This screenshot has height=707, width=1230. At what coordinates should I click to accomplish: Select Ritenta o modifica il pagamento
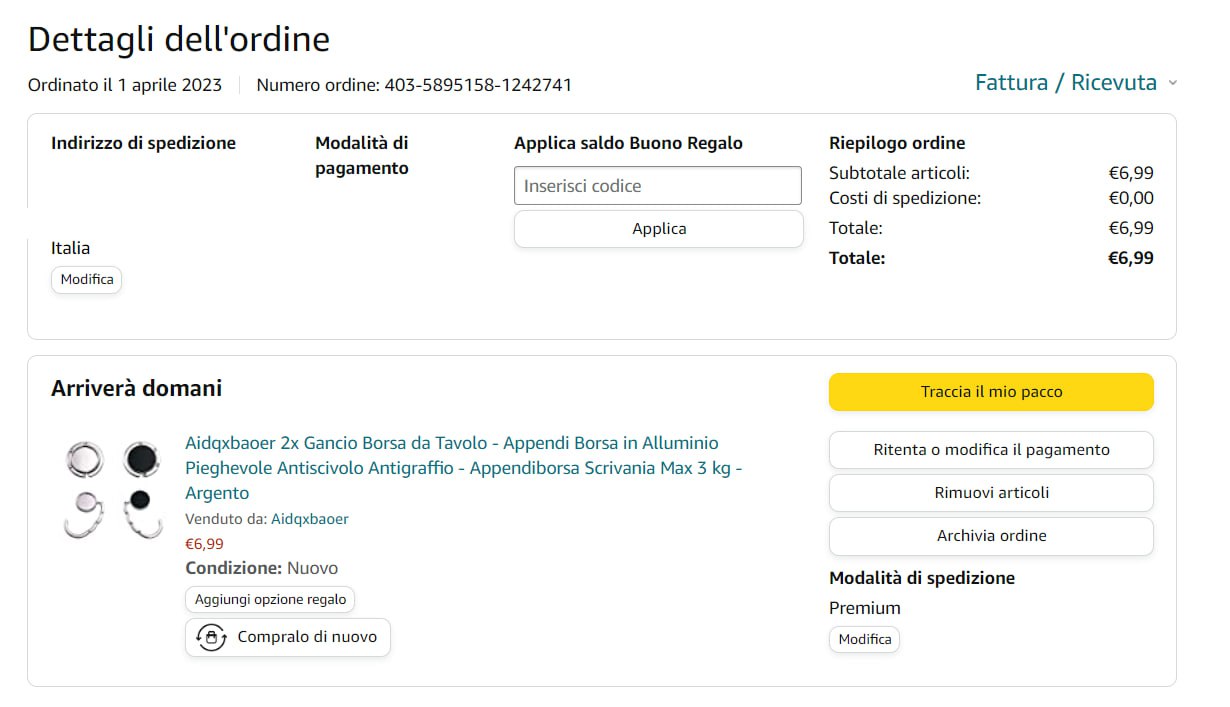point(991,450)
